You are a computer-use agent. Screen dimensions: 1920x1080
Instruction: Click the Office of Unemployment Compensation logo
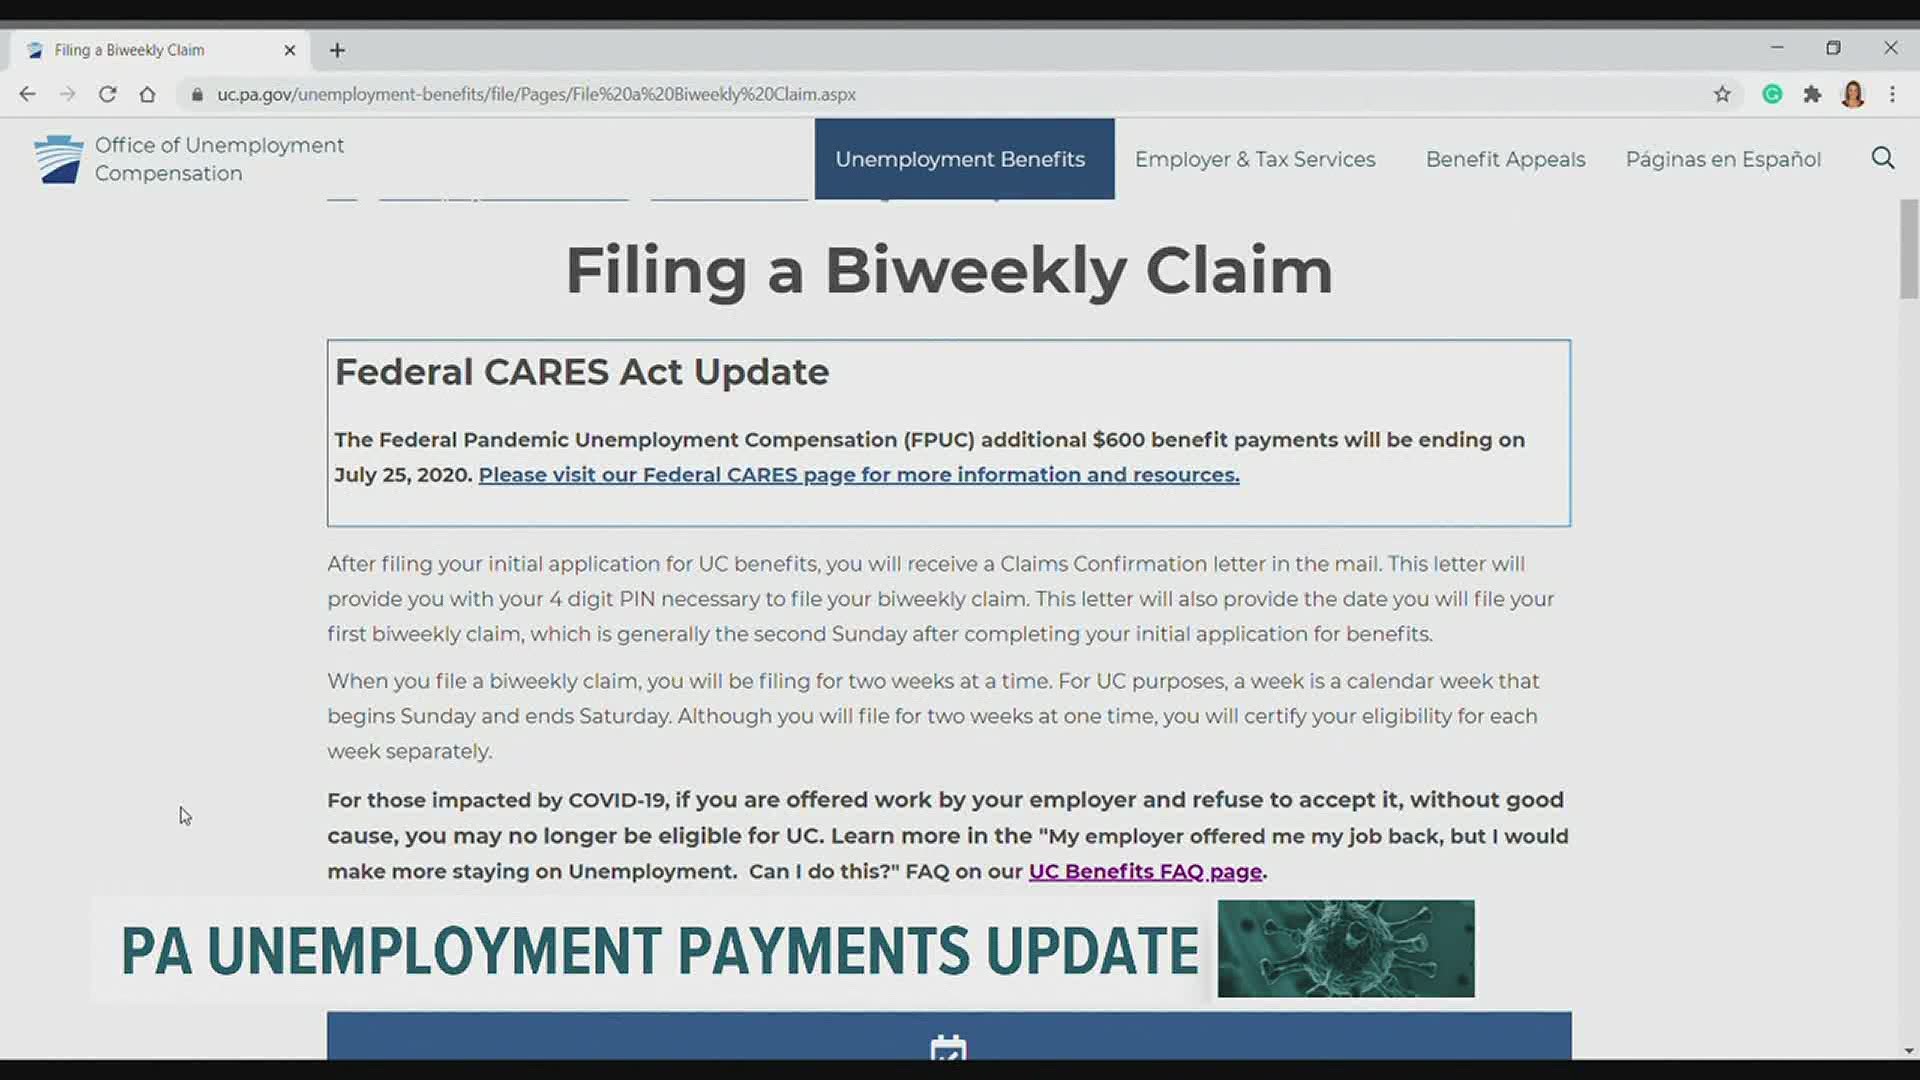pos(58,157)
